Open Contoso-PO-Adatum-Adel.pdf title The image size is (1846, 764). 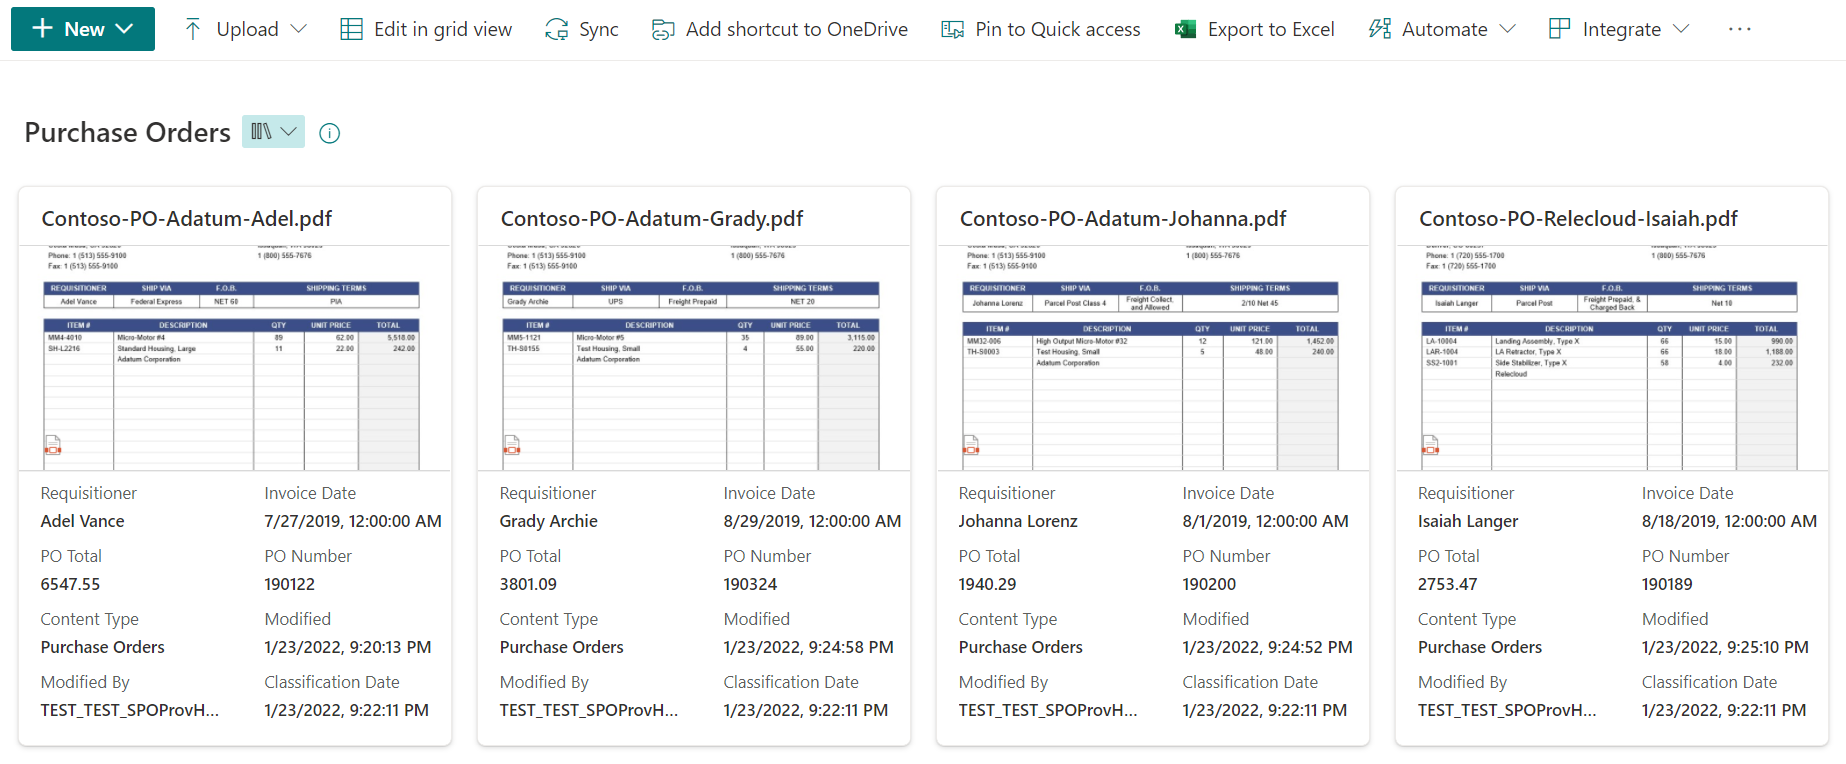(187, 218)
